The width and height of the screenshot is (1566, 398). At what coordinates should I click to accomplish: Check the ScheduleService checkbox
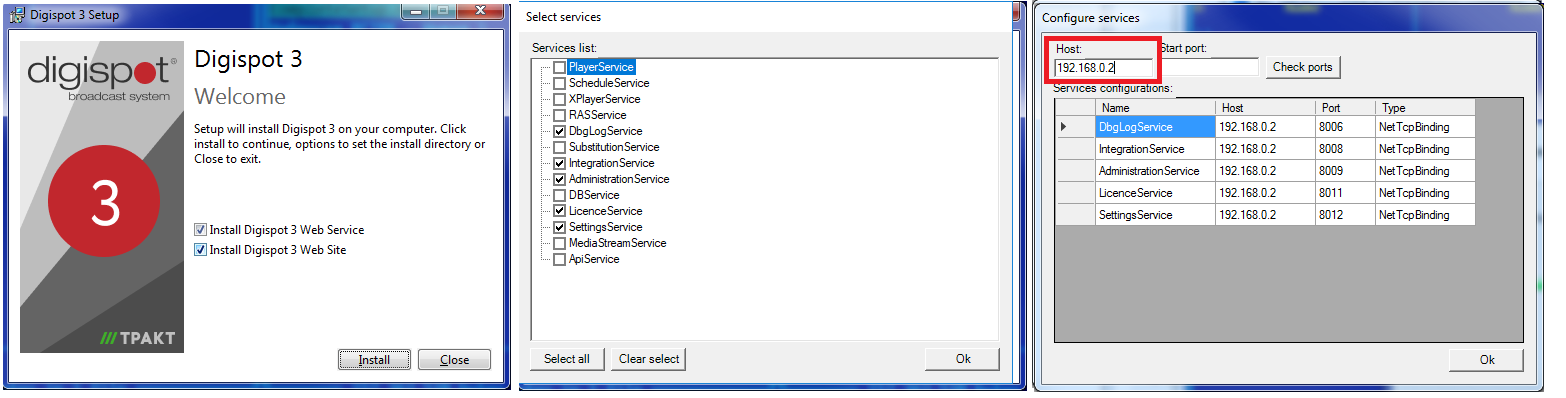click(x=559, y=83)
